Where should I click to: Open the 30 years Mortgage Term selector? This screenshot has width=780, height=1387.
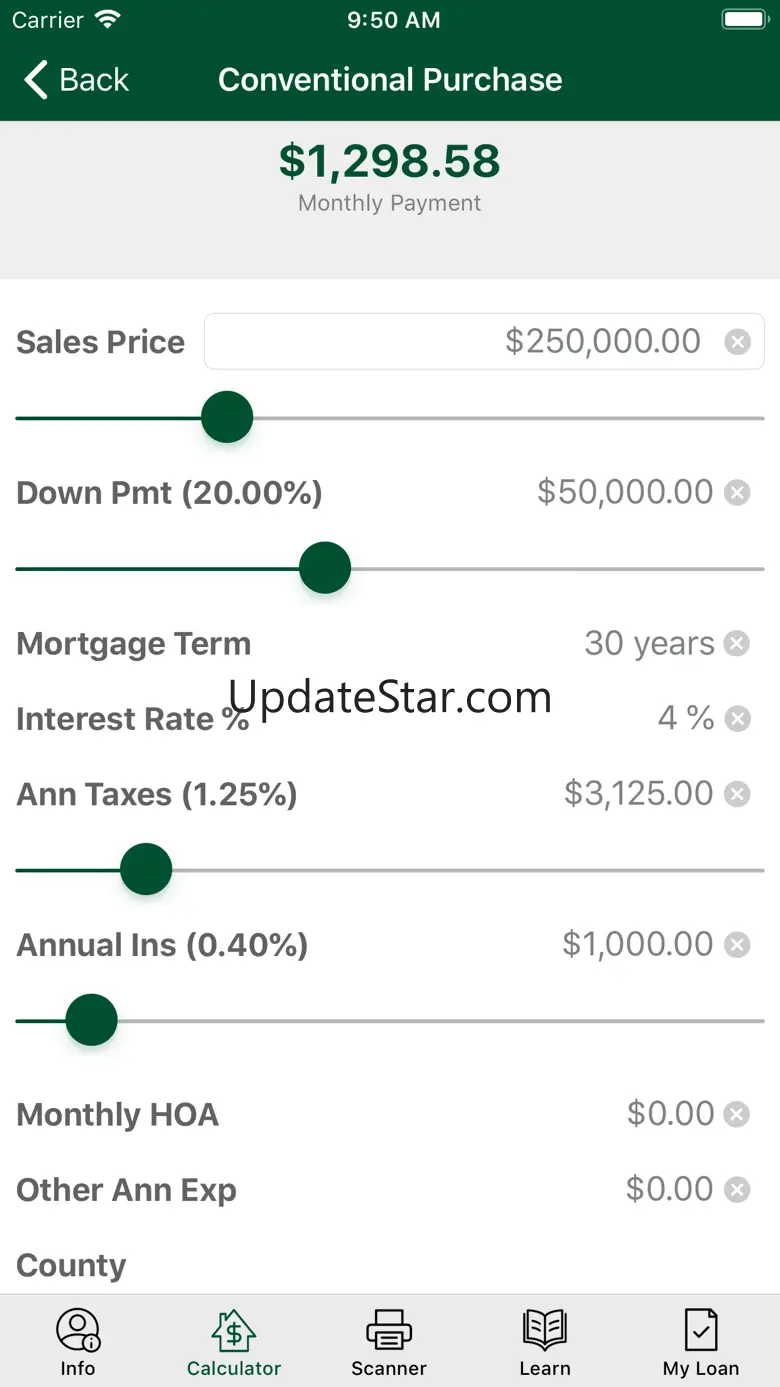click(649, 643)
